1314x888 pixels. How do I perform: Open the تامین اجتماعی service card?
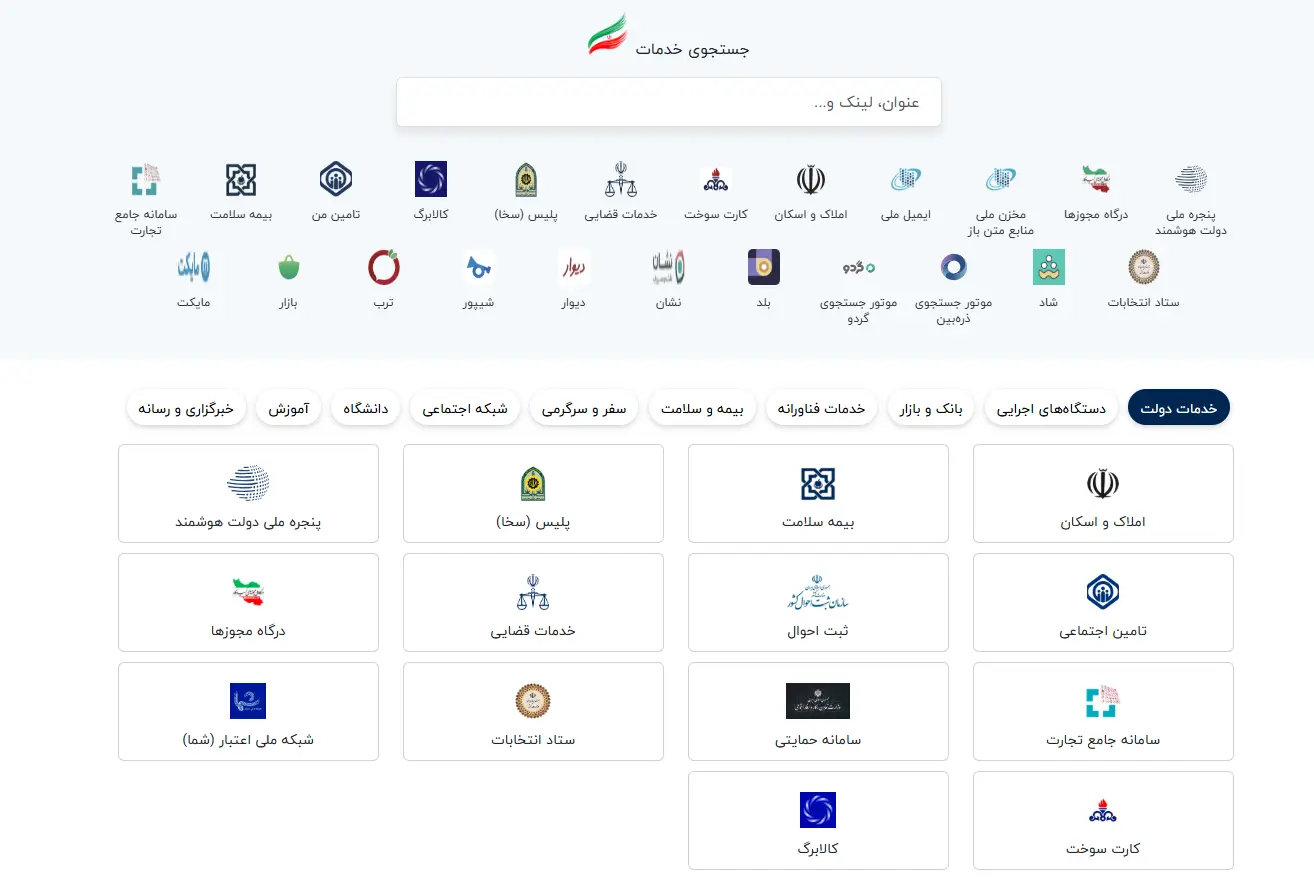(x=1103, y=602)
